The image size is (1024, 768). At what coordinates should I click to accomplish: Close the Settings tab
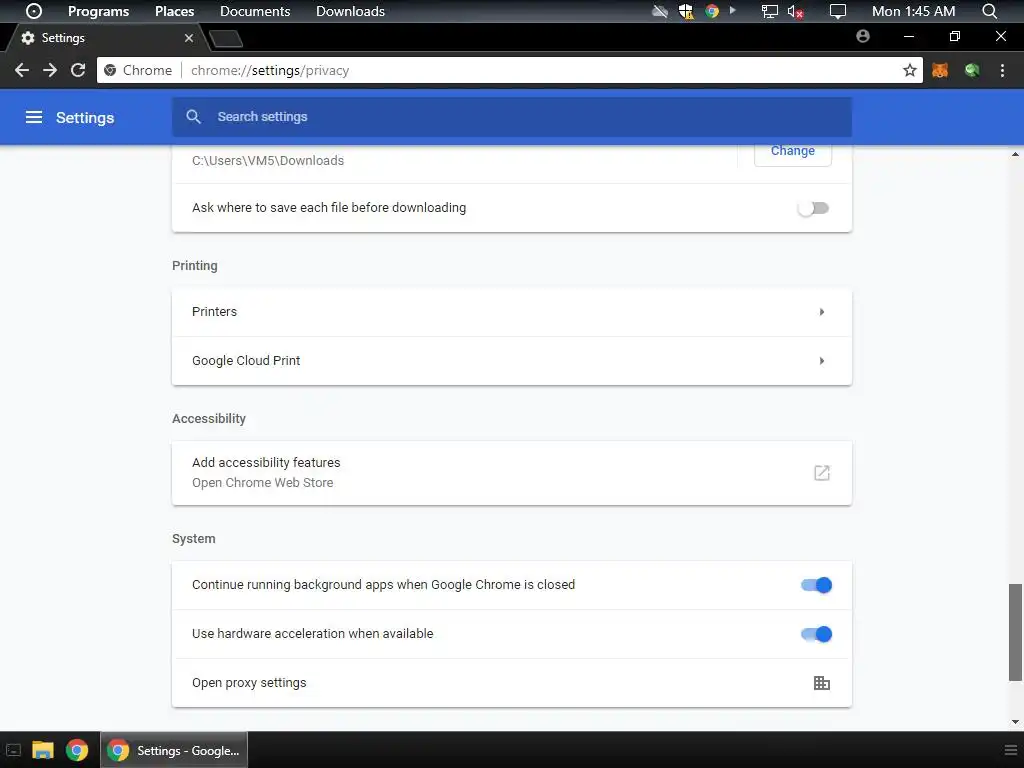coord(189,38)
